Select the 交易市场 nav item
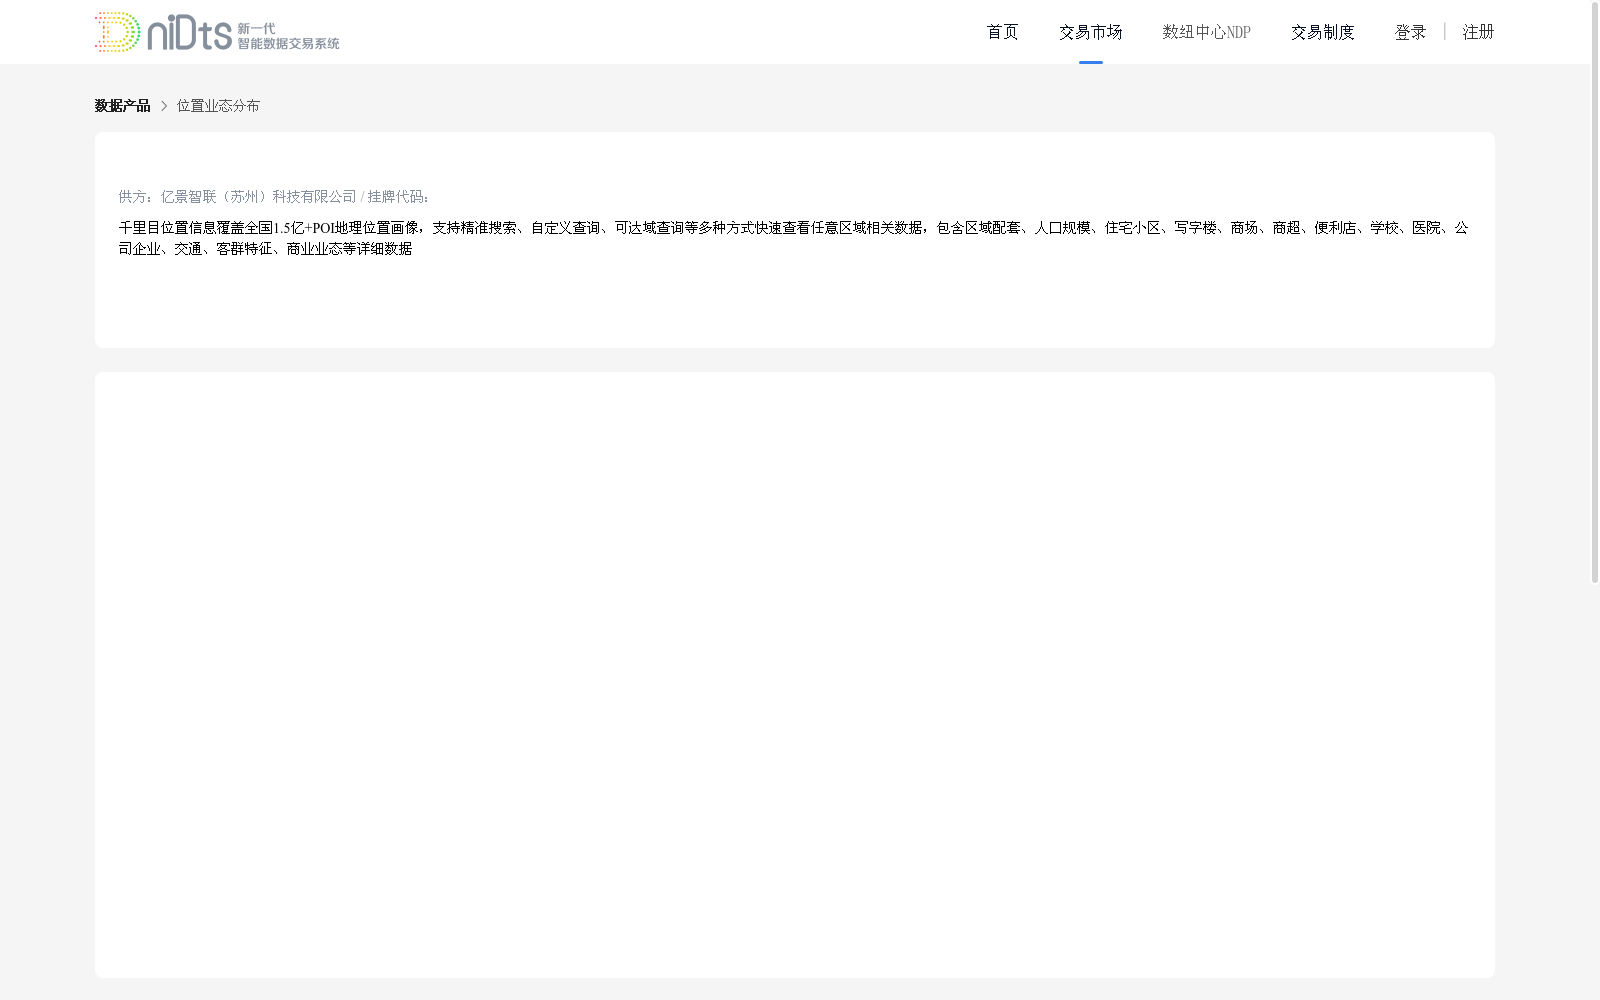 click(1090, 32)
